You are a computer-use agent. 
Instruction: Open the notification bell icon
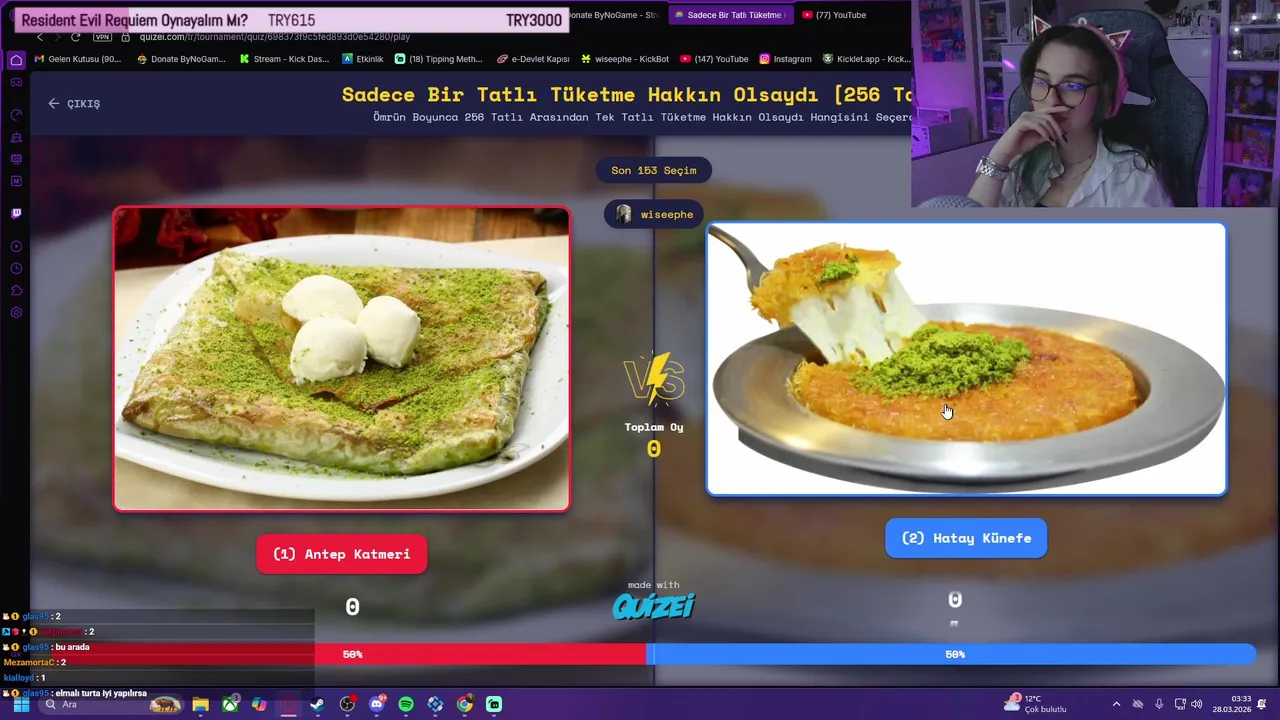(x=1262, y=704)
